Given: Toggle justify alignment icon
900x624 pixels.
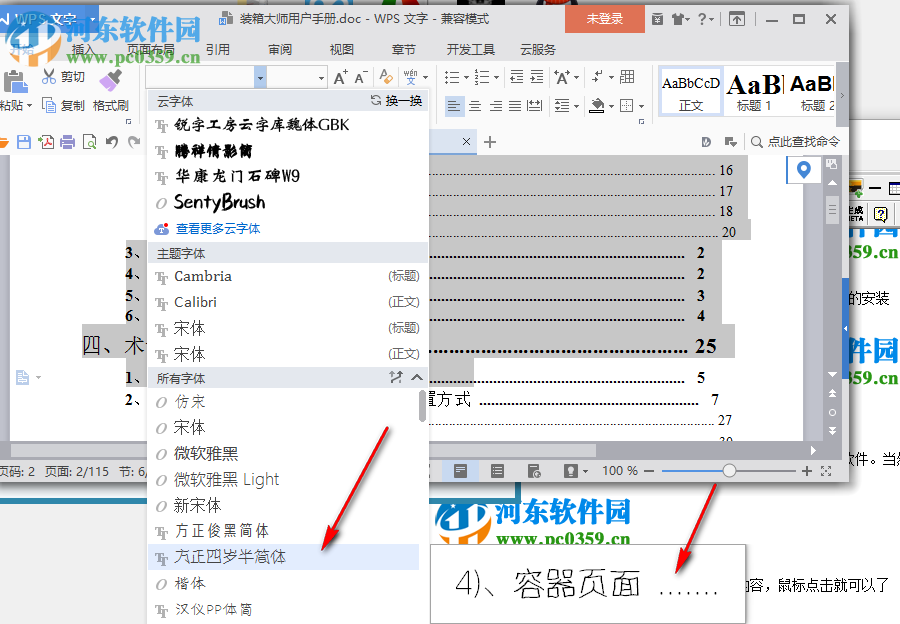Looking at the screenshot, I should (515, 106).
